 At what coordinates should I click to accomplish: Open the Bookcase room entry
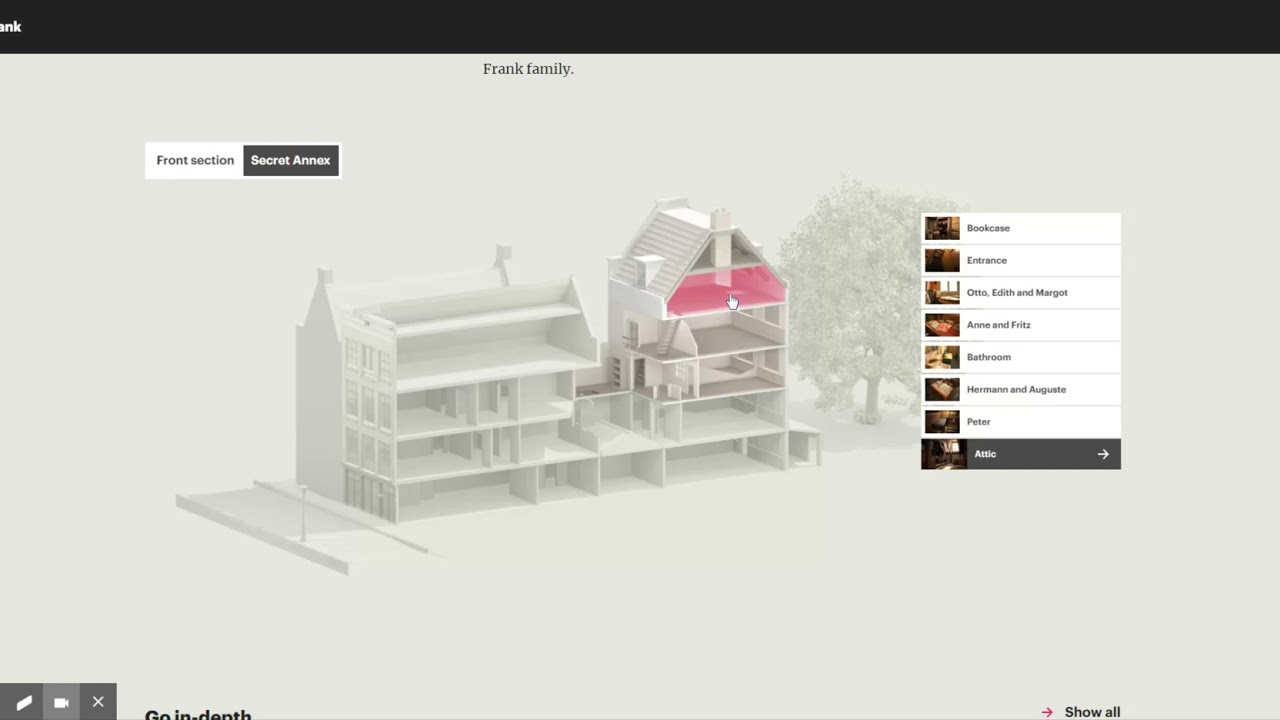[1021, 228]
